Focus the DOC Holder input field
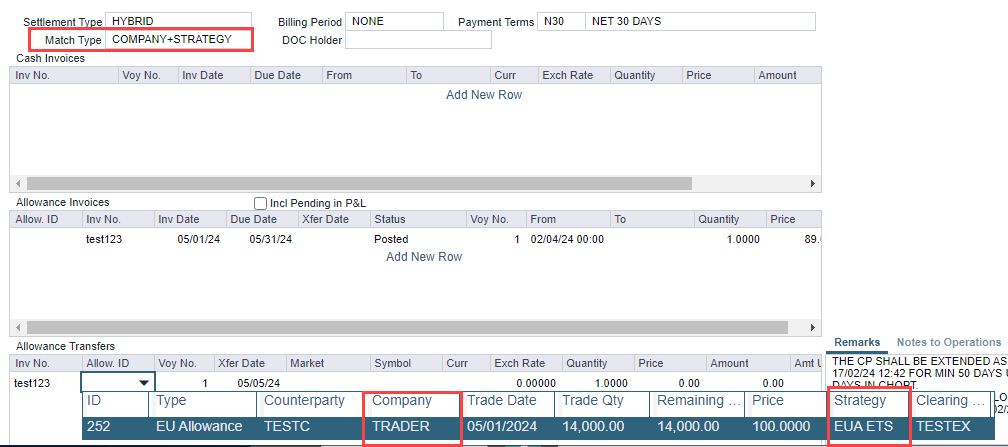 click(418, 40)
